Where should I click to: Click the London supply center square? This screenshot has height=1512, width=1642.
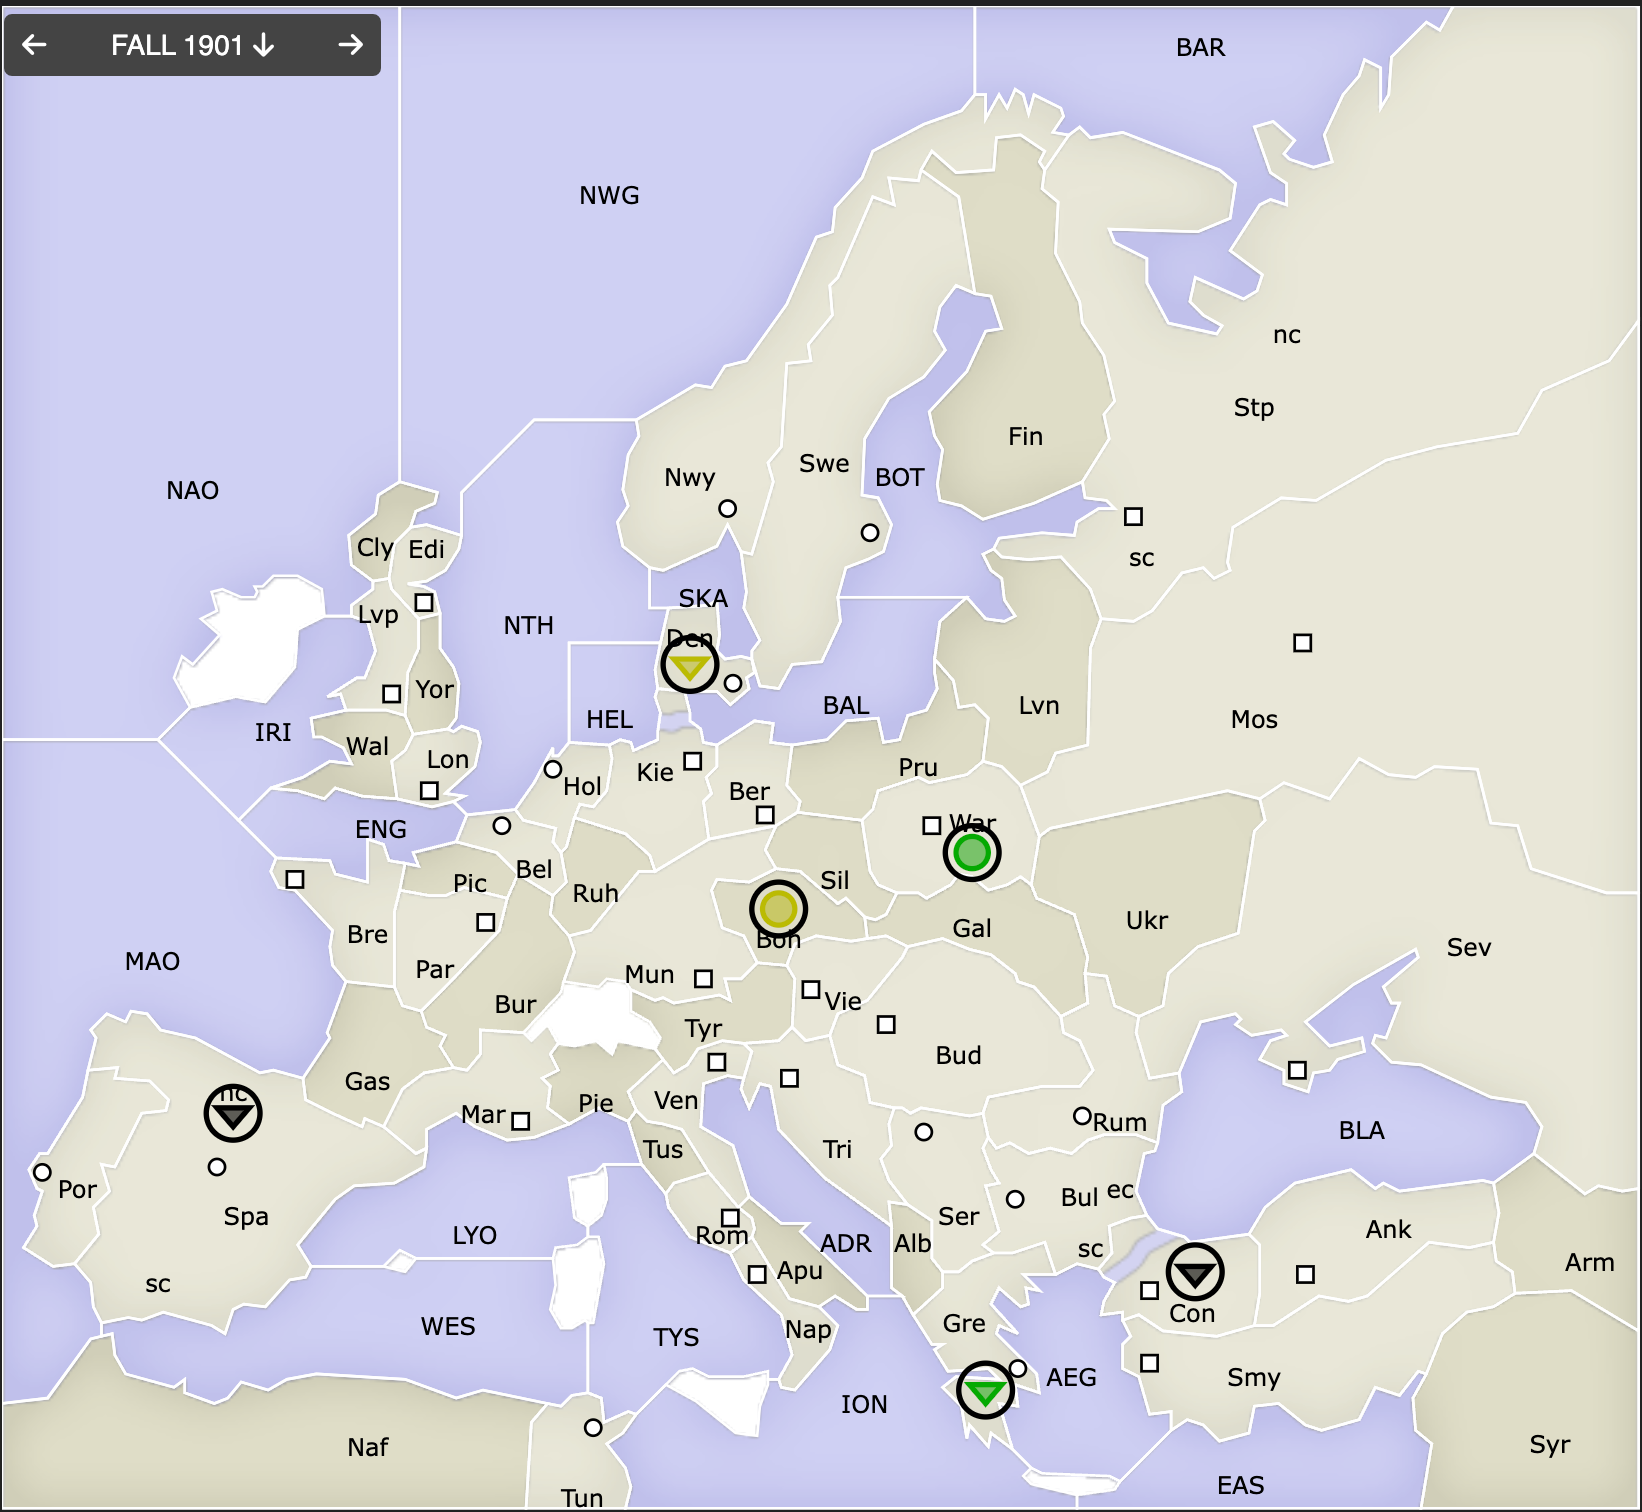pos(429,791)
